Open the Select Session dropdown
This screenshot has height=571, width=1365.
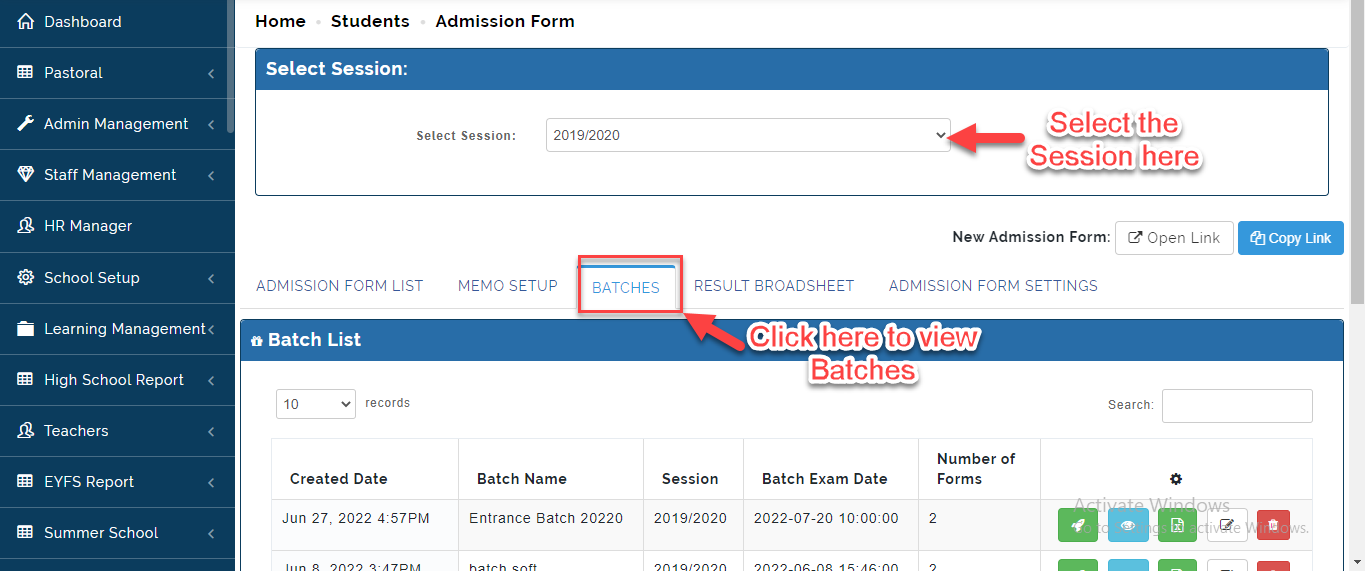click(748, 135)
